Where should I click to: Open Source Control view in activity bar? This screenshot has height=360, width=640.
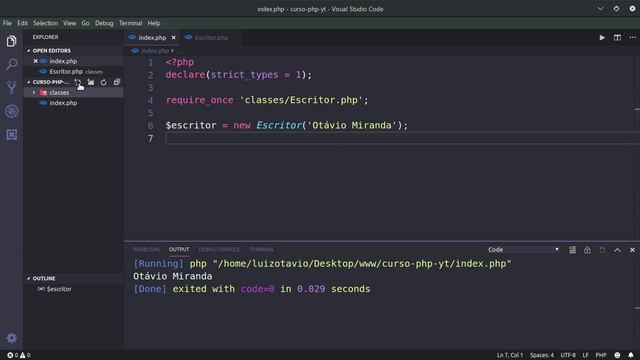(11, 87)
